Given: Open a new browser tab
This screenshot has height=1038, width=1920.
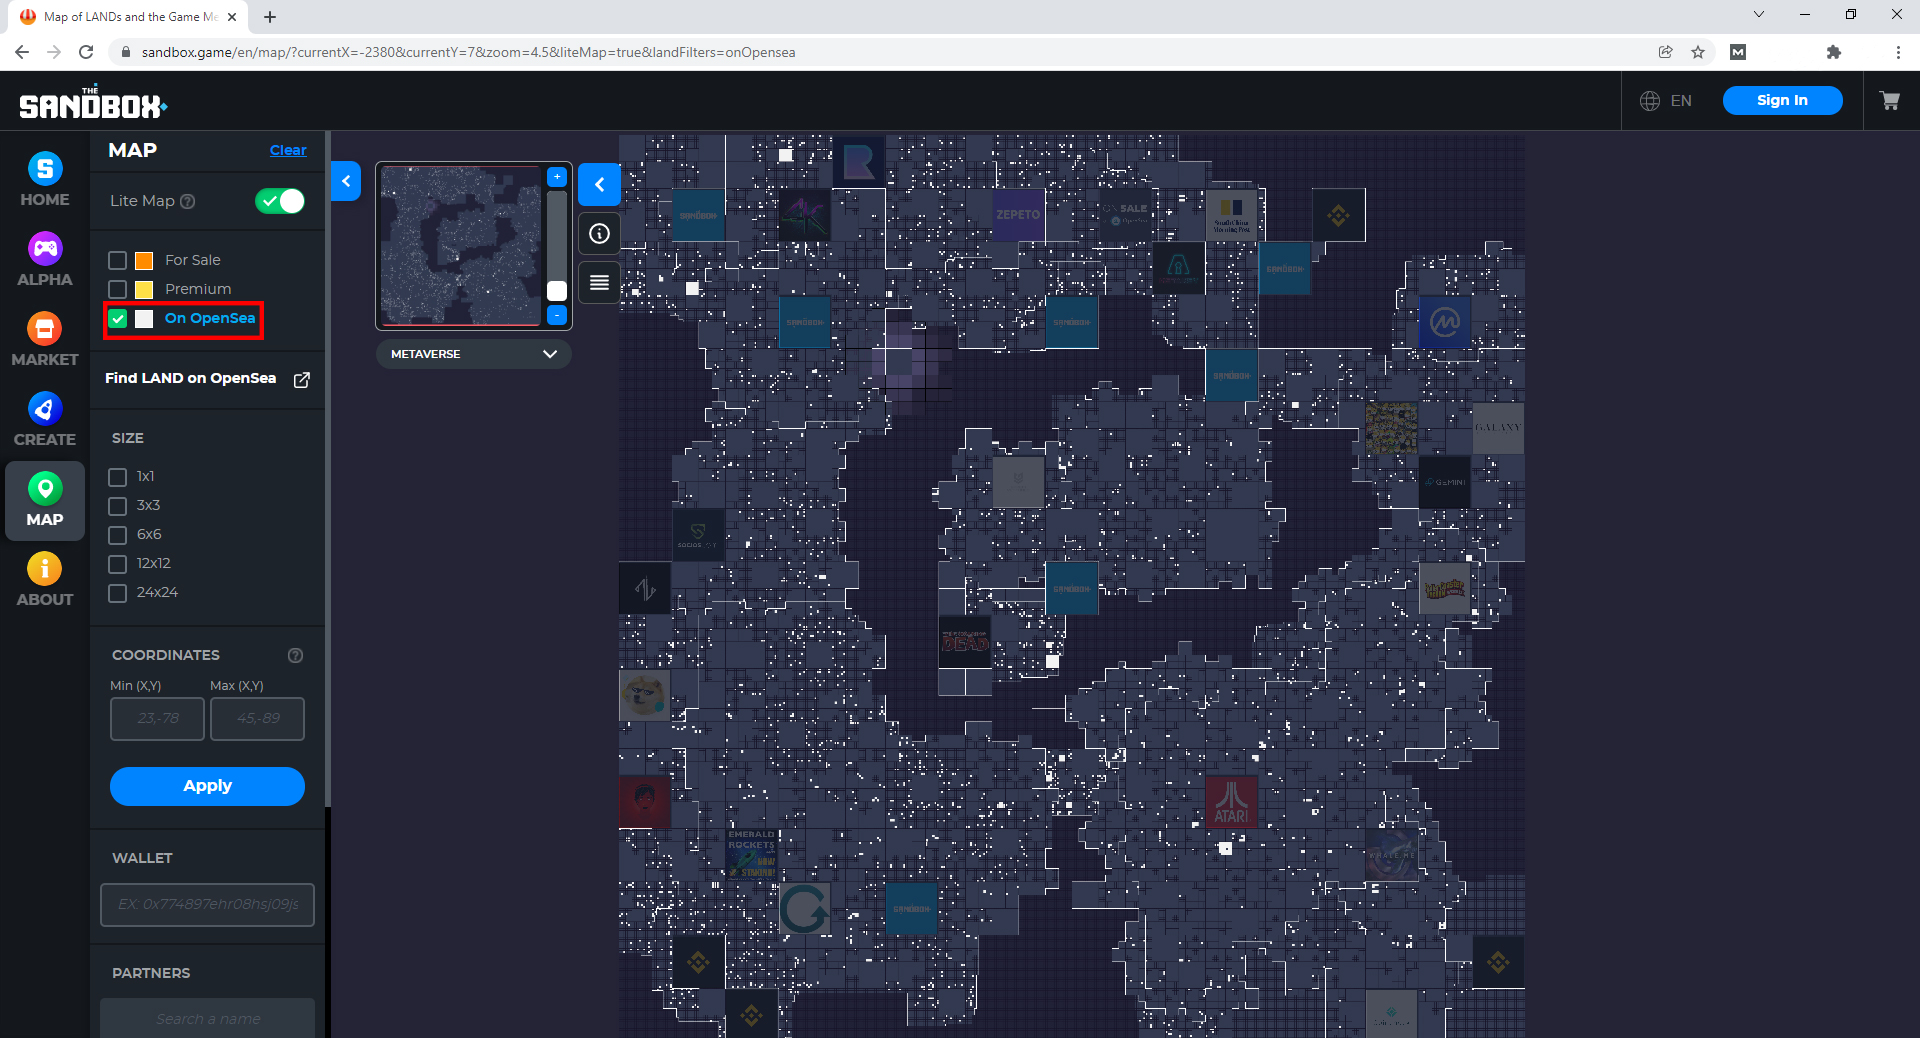Looking at the screenshot, I should 270,17.
